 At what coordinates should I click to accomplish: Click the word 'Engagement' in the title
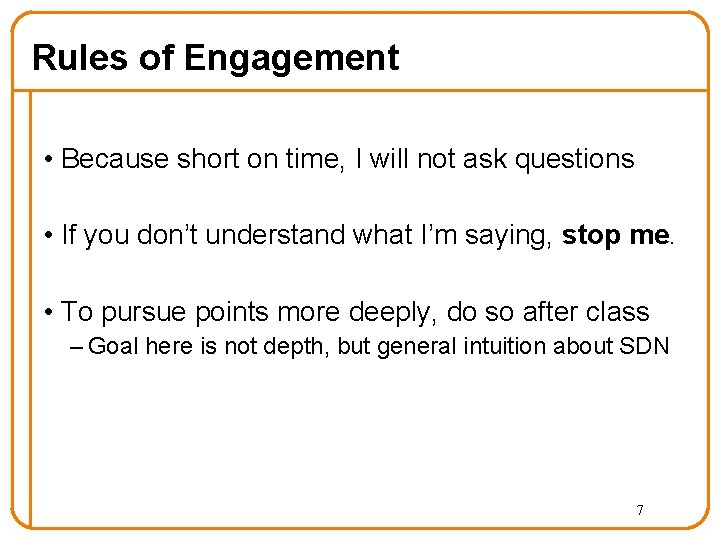pyautogui.click(x=292, y=59)
